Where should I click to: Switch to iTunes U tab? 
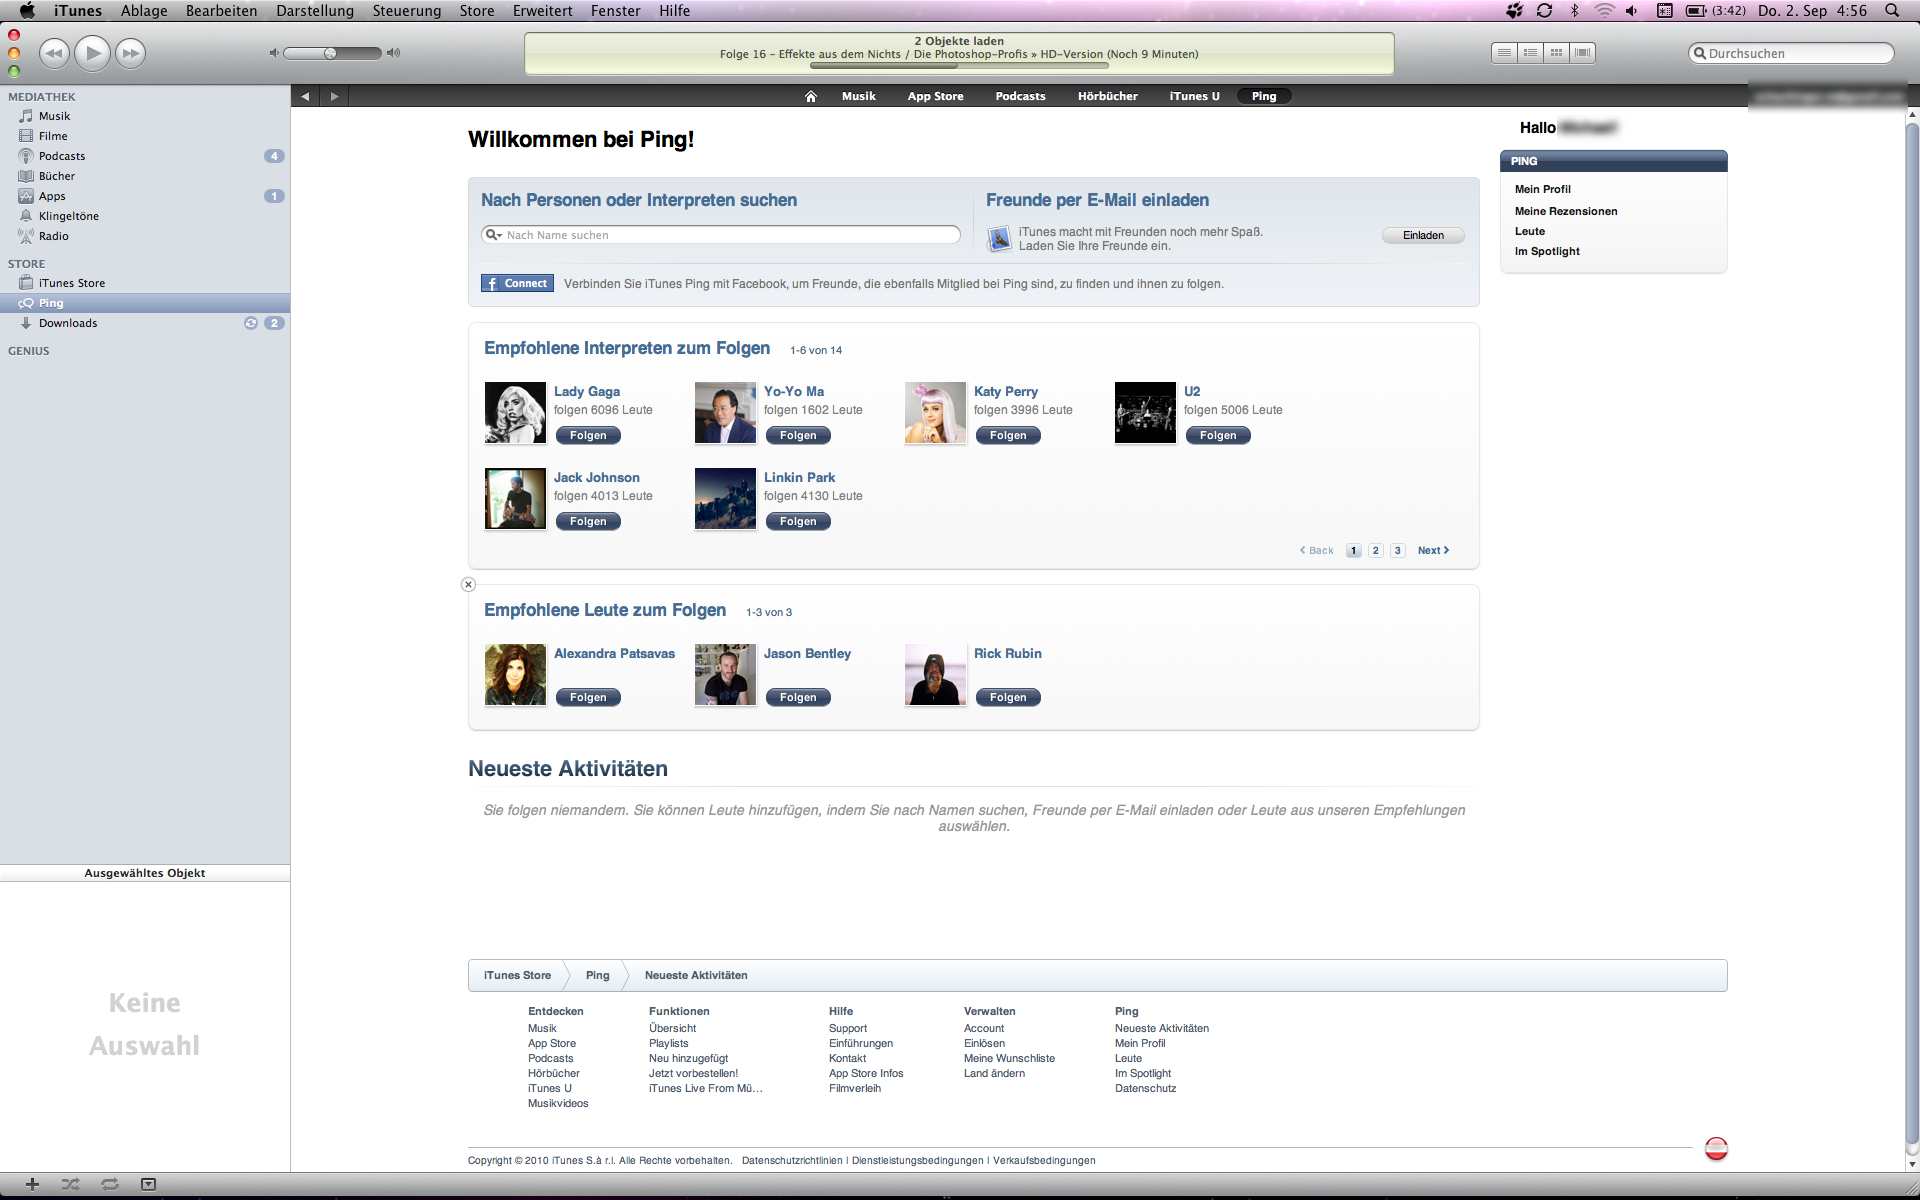click(1194, 96)
